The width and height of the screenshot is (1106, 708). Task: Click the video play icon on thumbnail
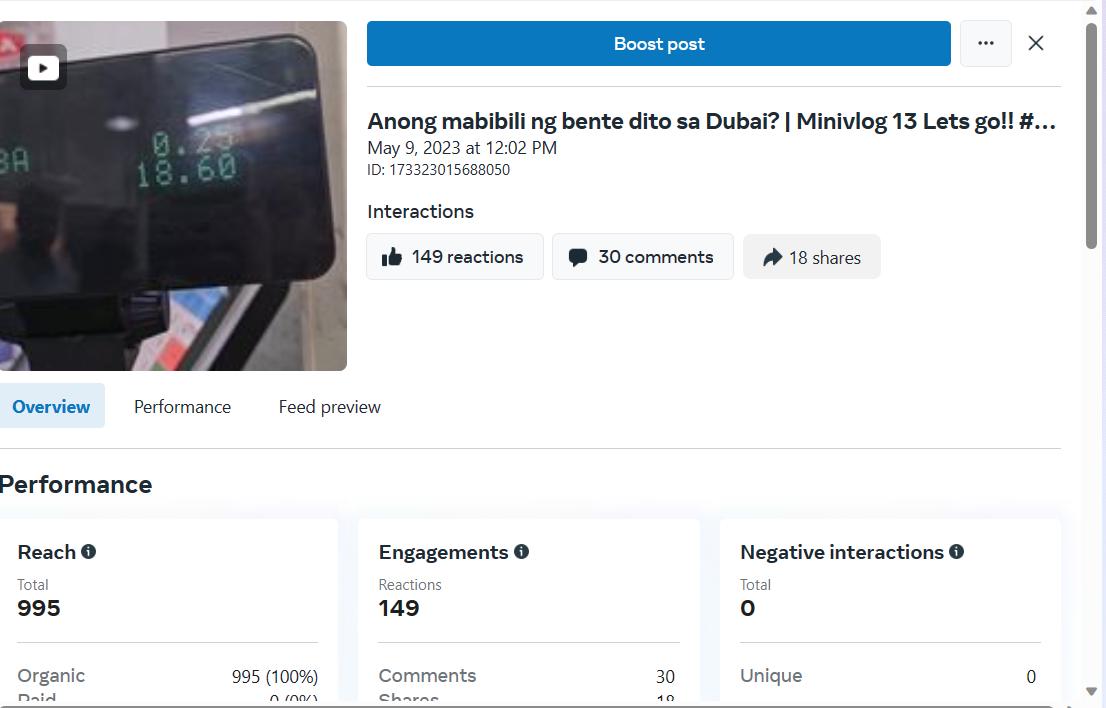pyautogui.click(x=43, y=68)
